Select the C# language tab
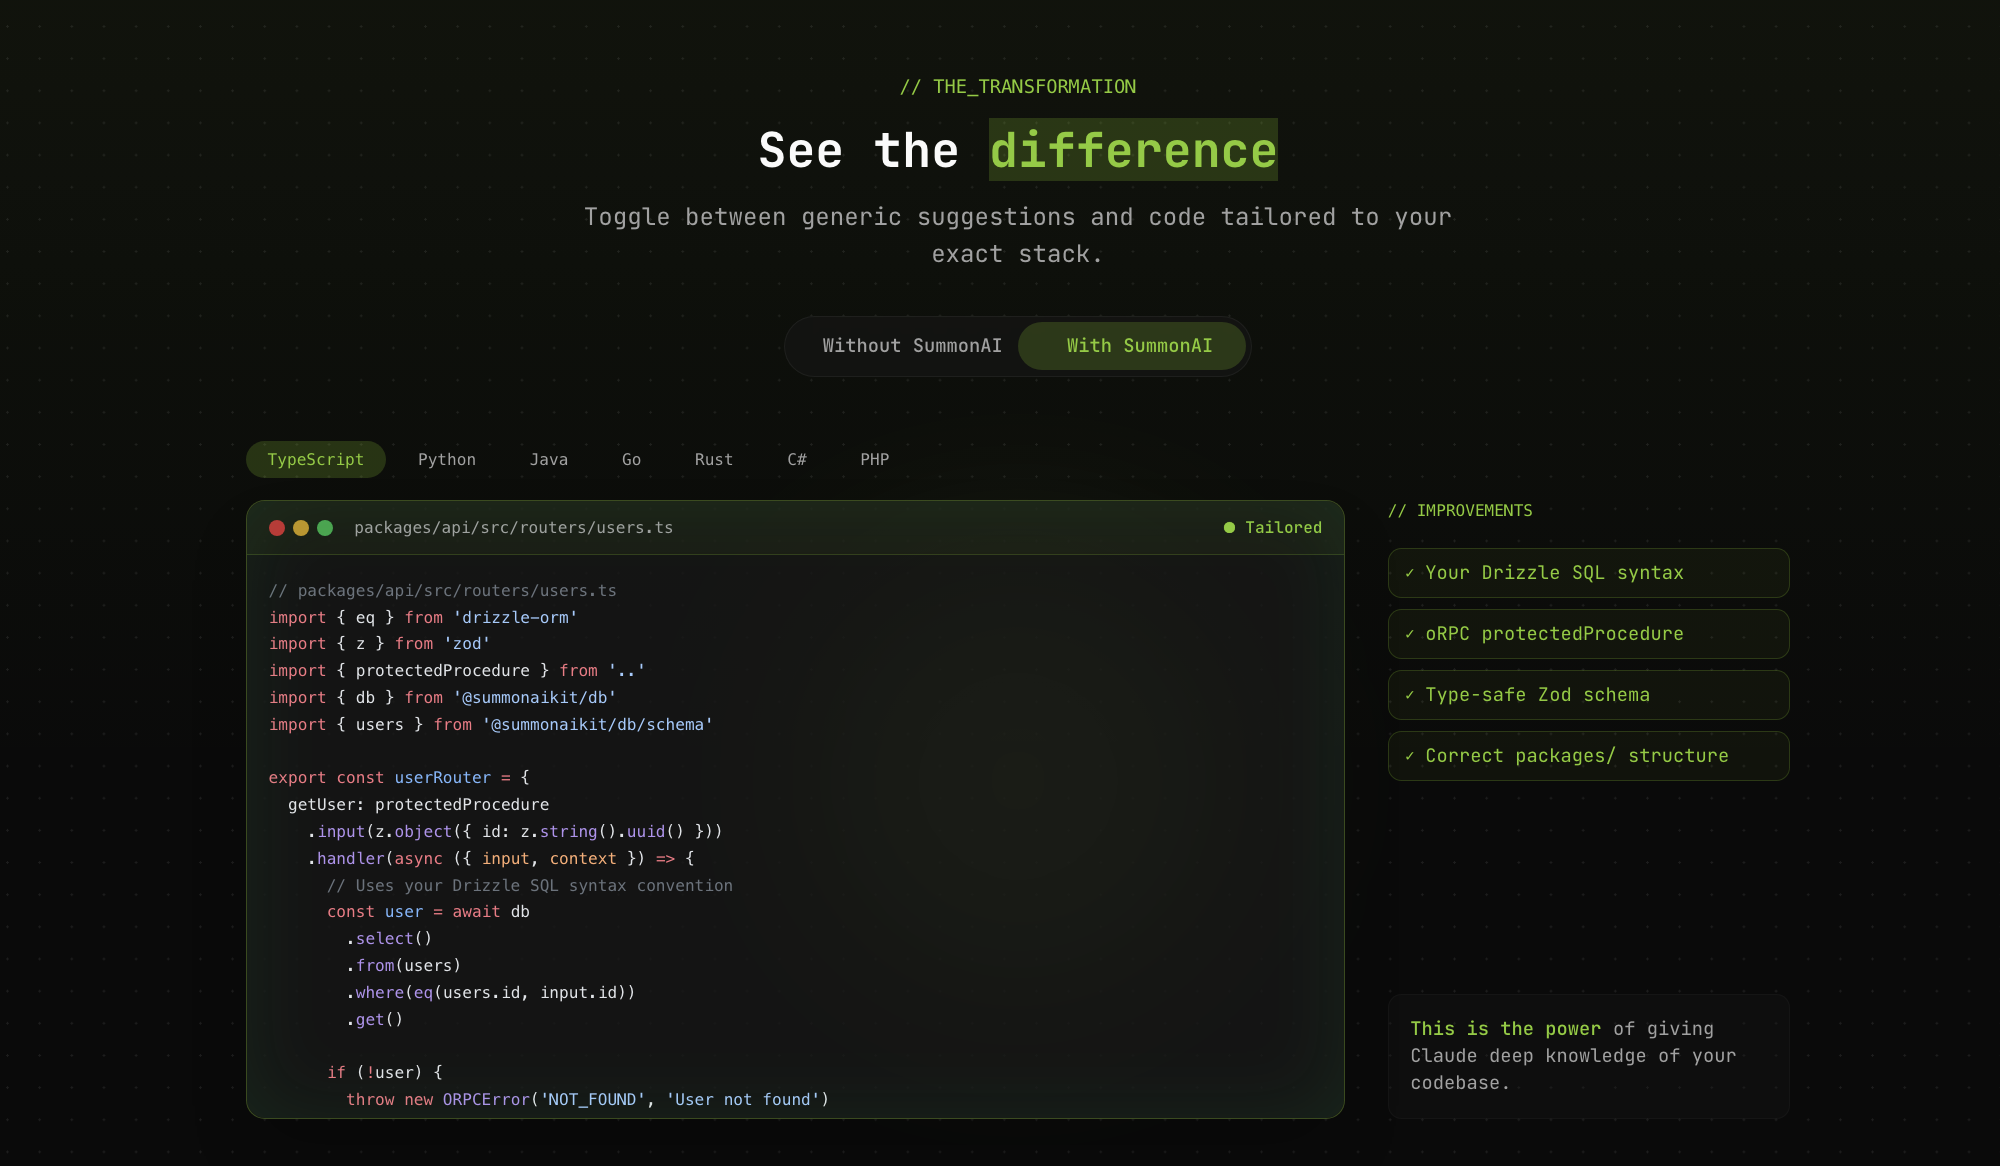This screenshot has height=1166, width=2000. 796,460
